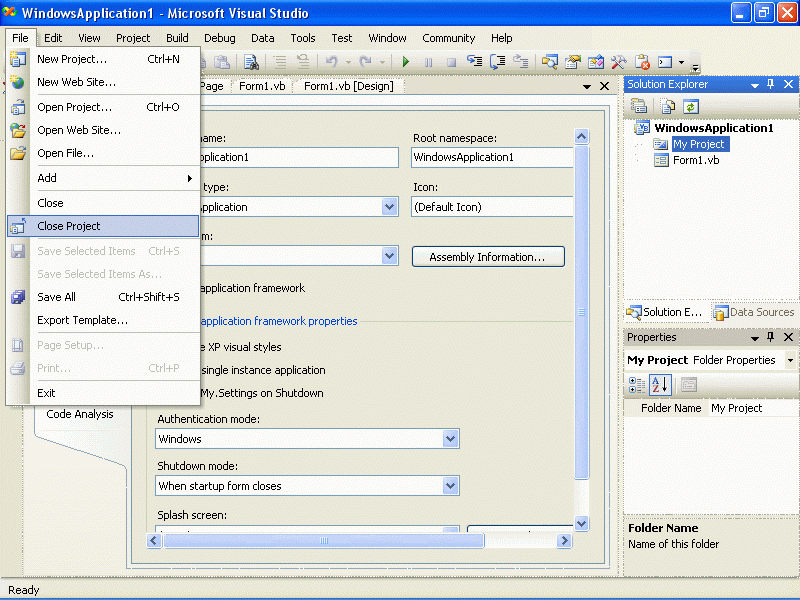Open the Undo history dropdown arrow

point(348,62)
